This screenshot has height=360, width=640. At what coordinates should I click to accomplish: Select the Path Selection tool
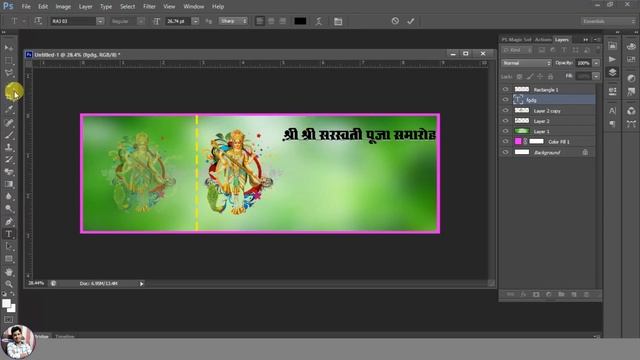pos(9,247)
